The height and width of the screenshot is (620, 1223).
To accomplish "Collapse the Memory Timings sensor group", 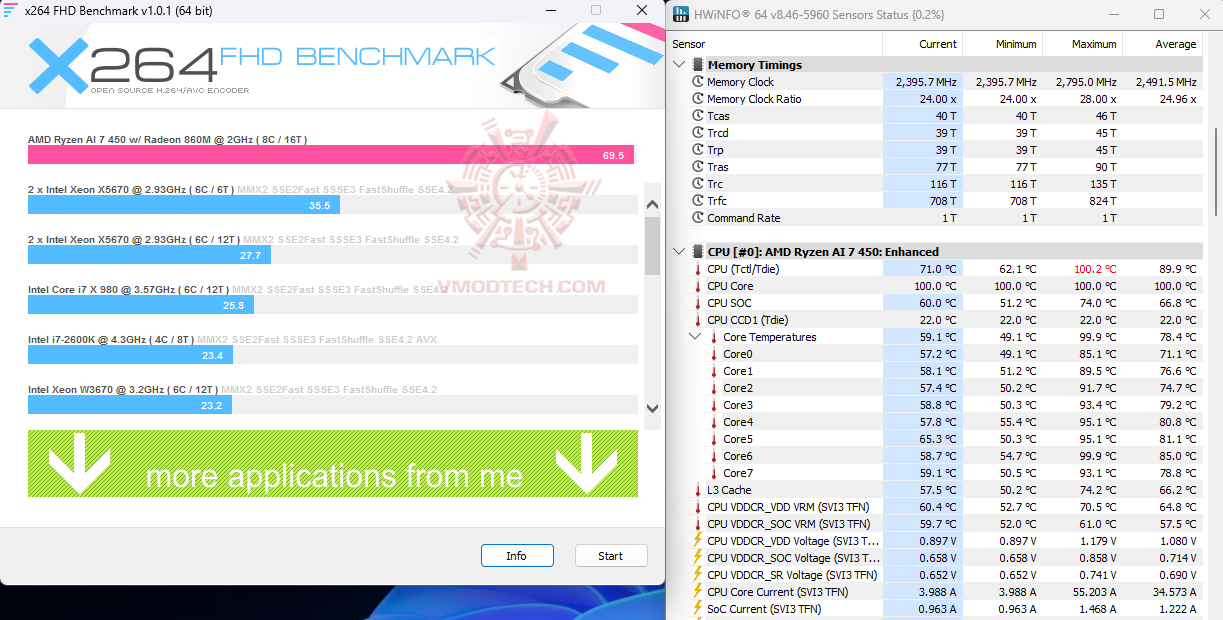I will (x=679, y=65).
